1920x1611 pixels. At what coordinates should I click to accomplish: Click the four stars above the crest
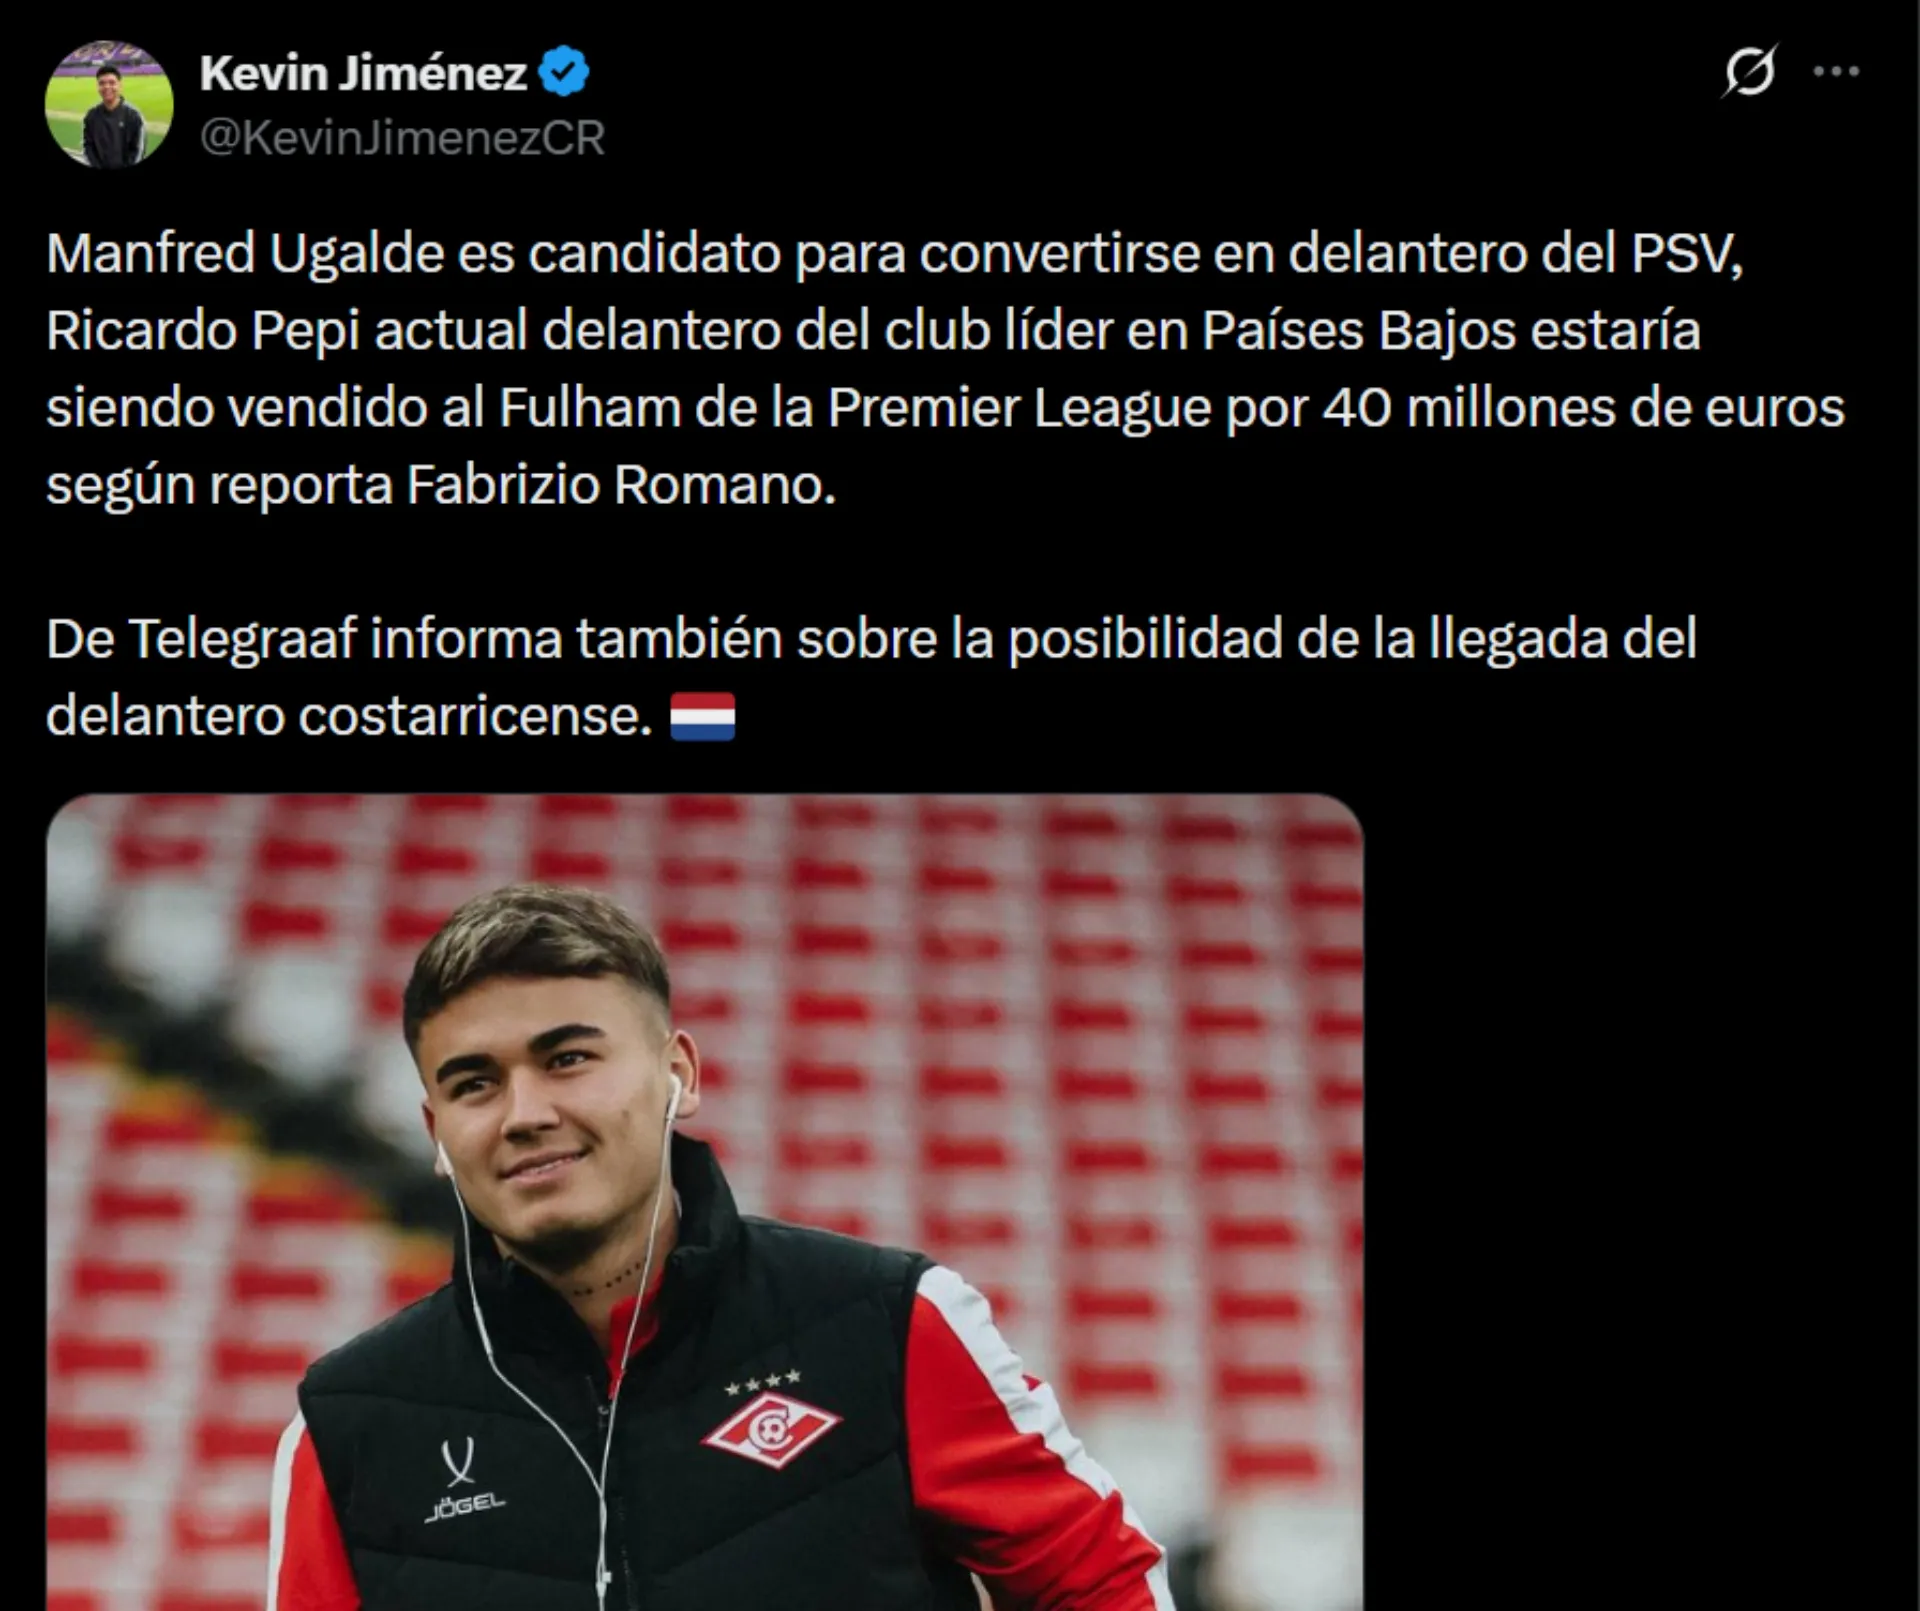(762, 1384)
